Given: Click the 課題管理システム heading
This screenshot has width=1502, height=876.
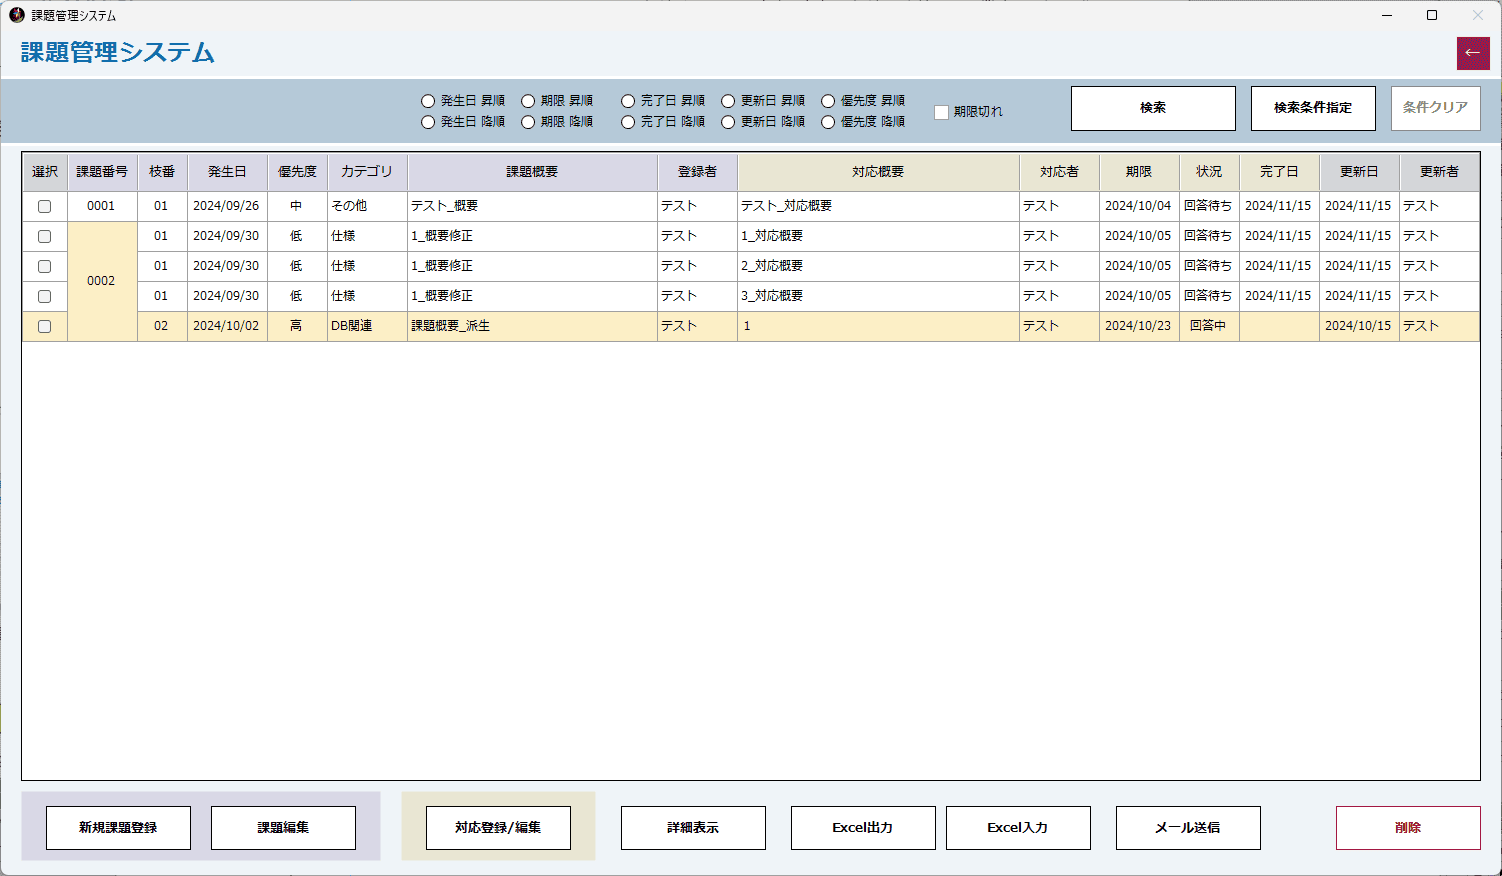Looking at the screenshot, I should (118, 52).
